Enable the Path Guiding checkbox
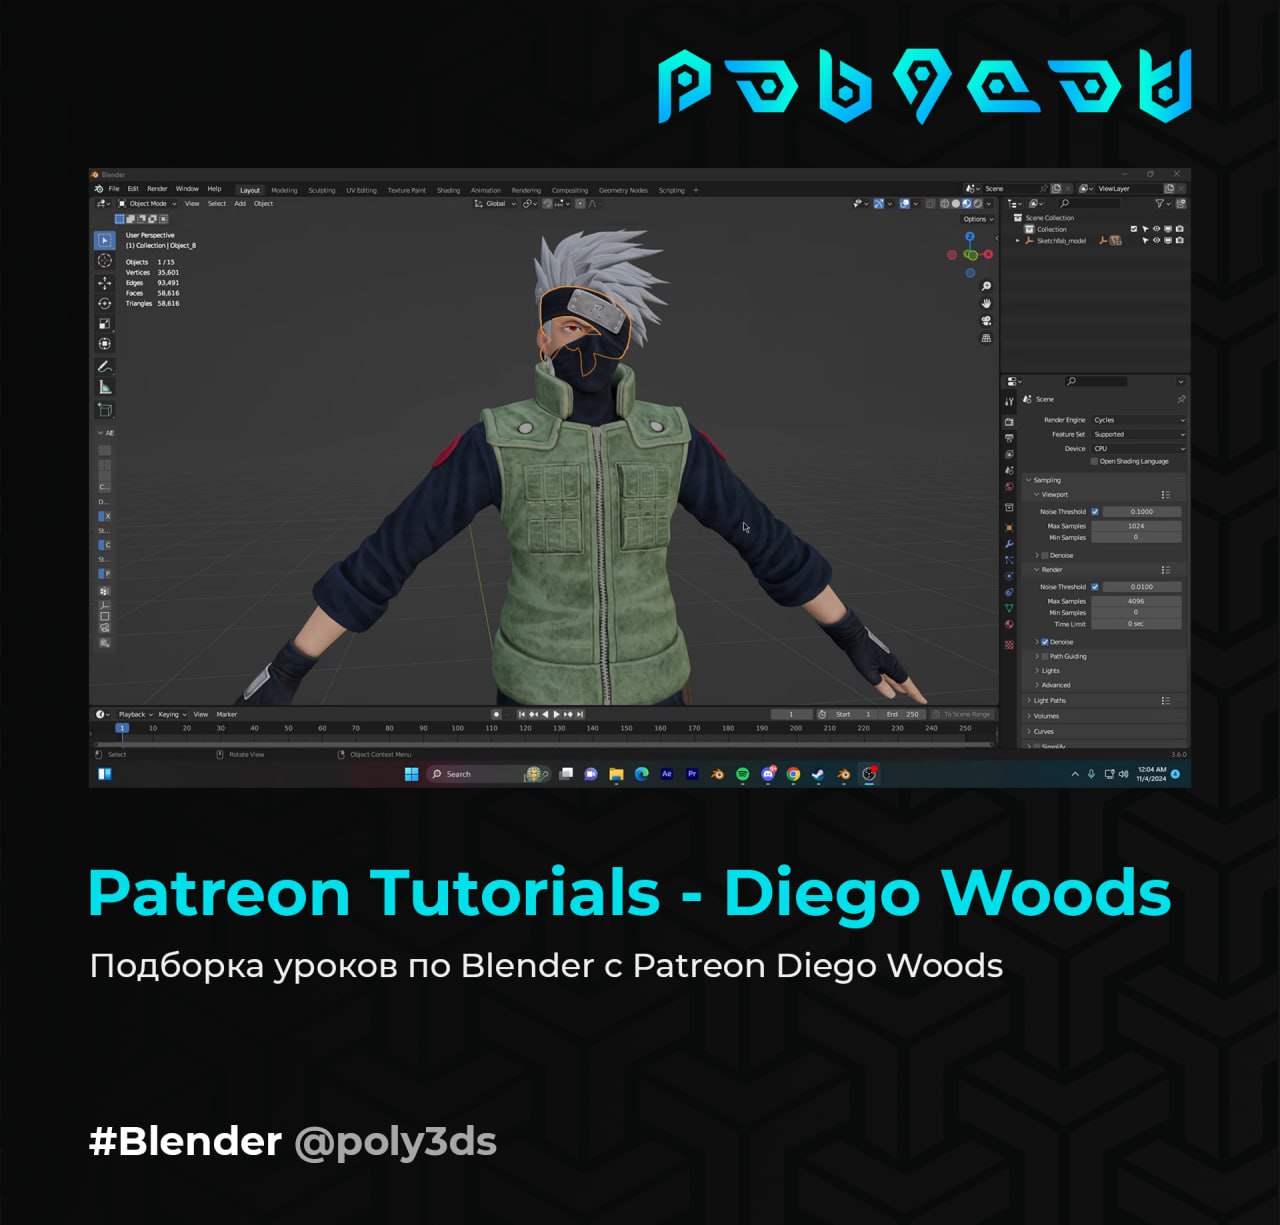 [x=1045, y=656]
